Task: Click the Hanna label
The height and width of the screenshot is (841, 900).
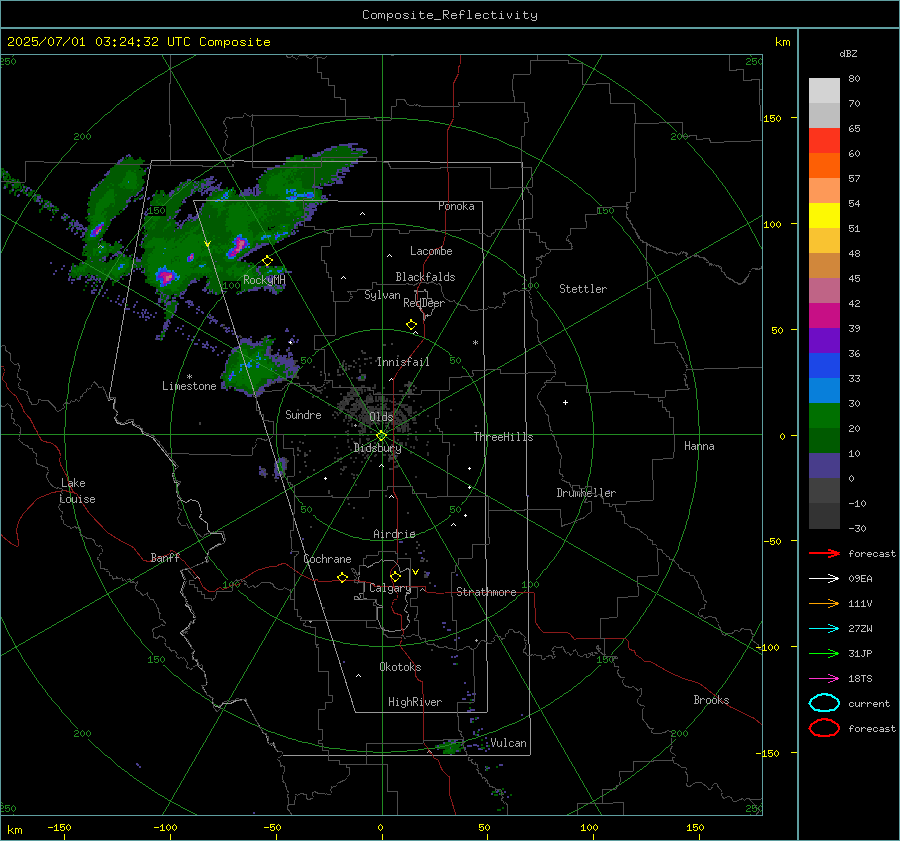Action: [x=699, y=446]
